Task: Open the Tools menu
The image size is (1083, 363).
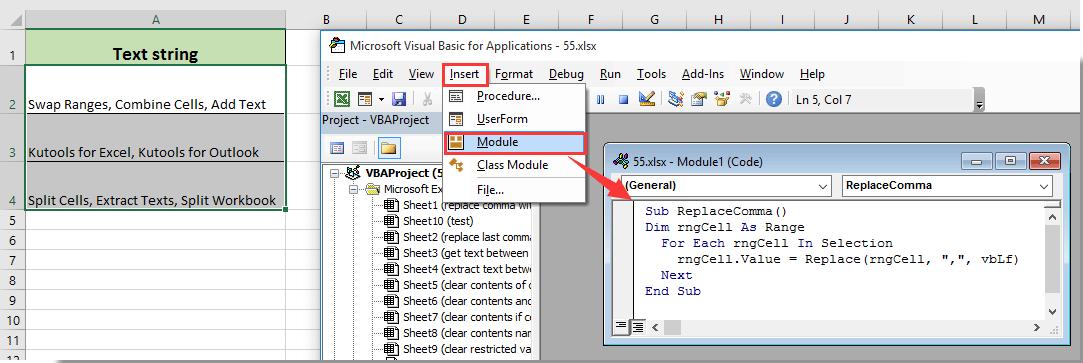Action: 651,74
